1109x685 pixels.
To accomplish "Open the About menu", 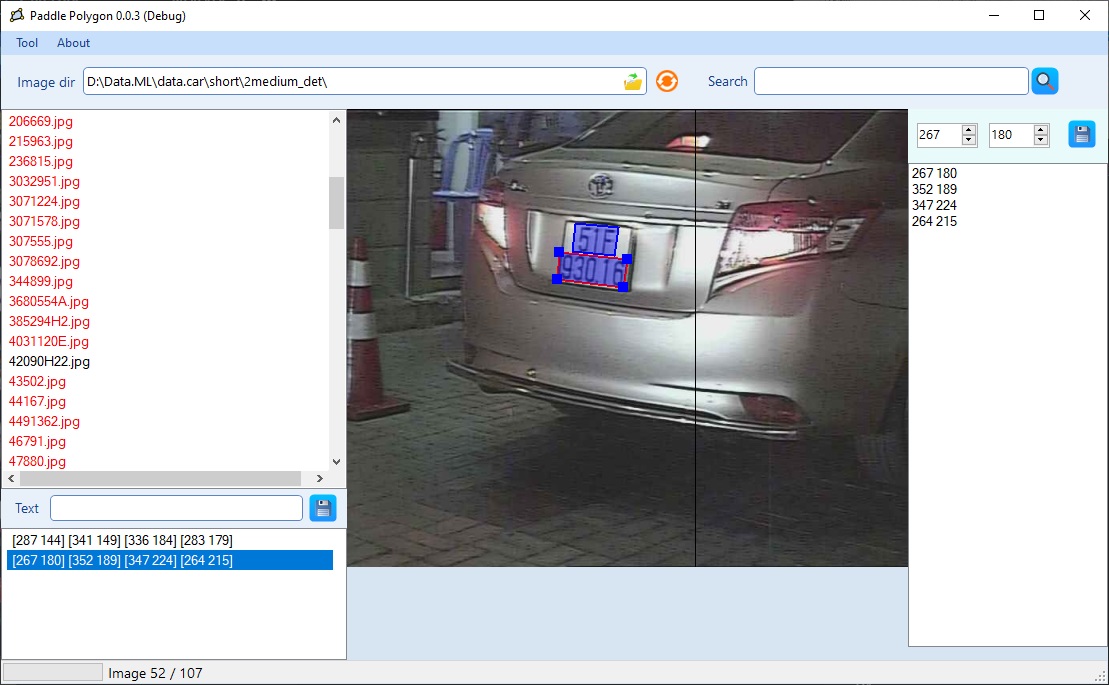I will pyautogui.click(x=73, y=43).
